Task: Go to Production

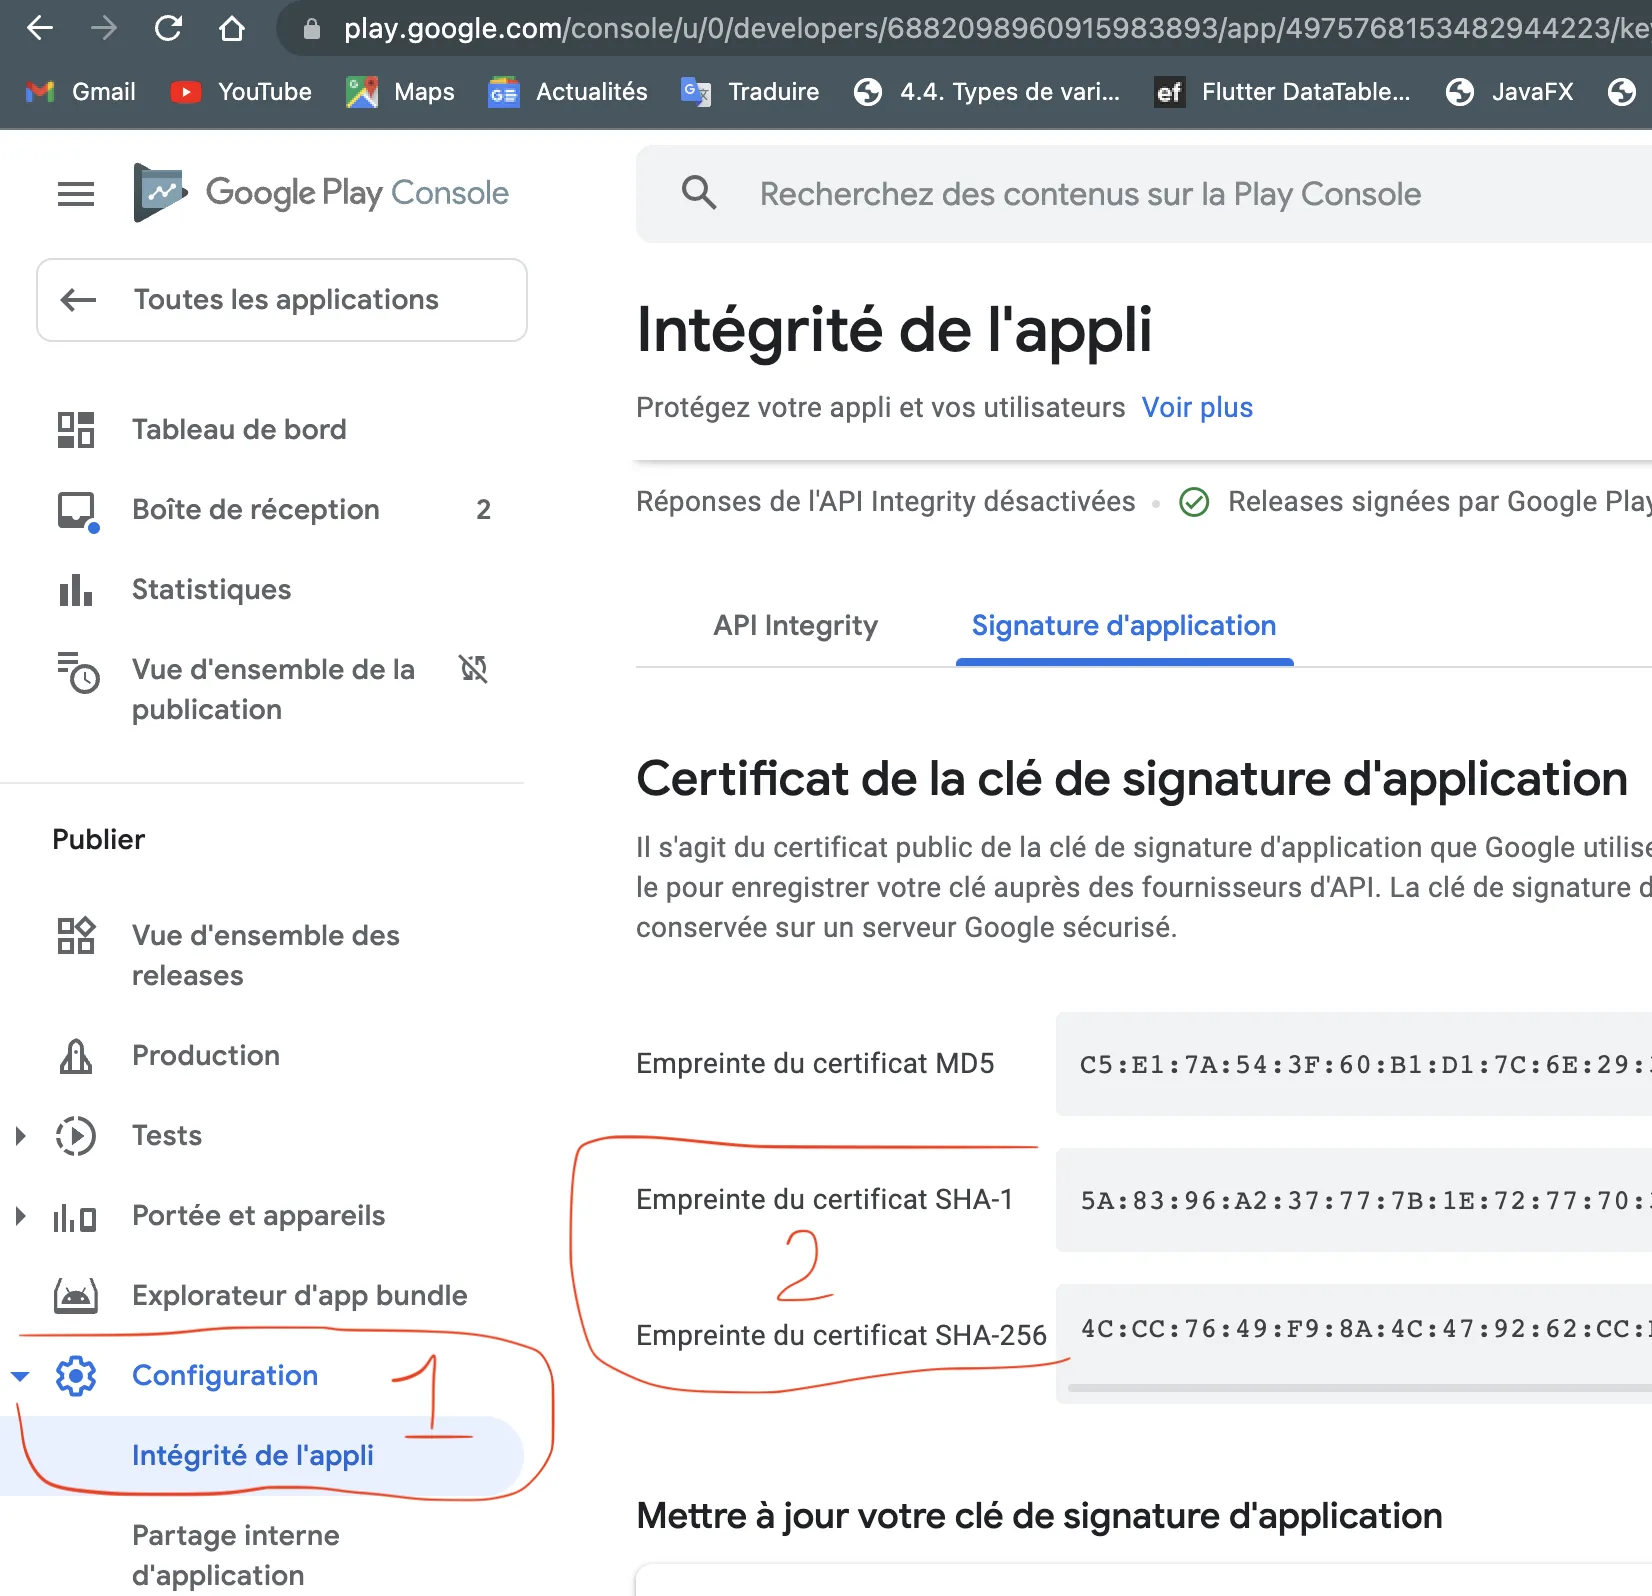Action: (206, 1056)
